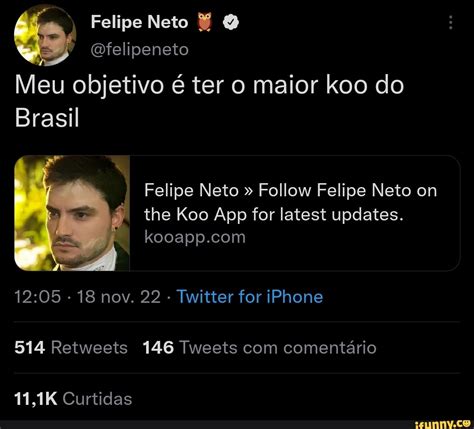Click the 18 nov. 22 date

119,296
